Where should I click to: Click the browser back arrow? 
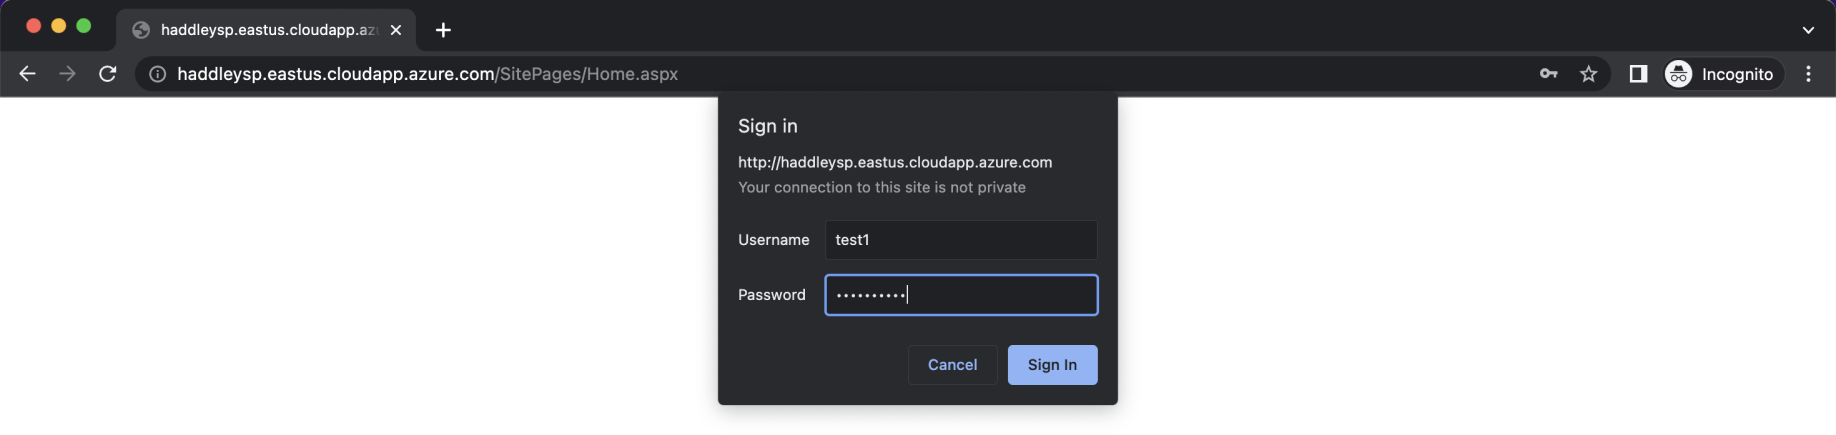[27, 74]
